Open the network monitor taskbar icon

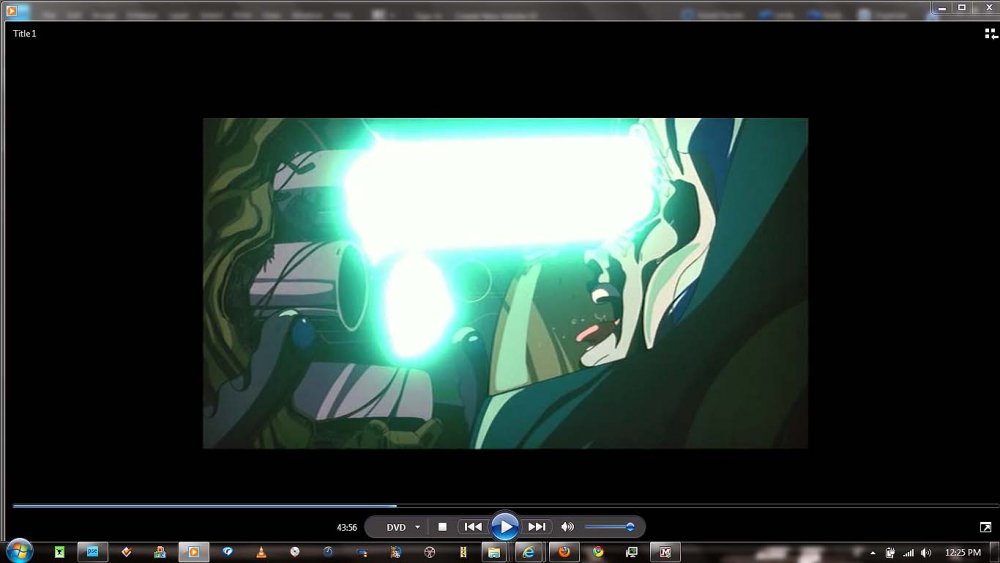631,552
